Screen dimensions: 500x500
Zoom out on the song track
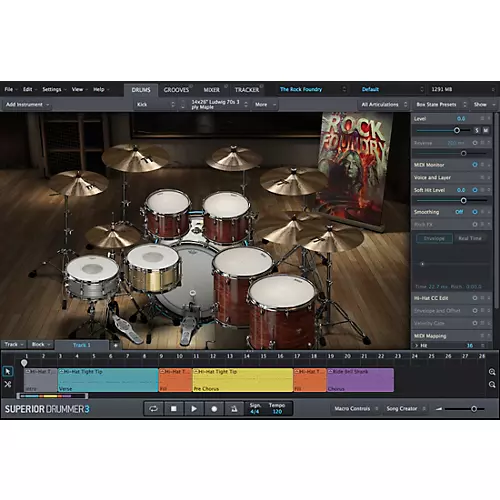pos(492,385)
